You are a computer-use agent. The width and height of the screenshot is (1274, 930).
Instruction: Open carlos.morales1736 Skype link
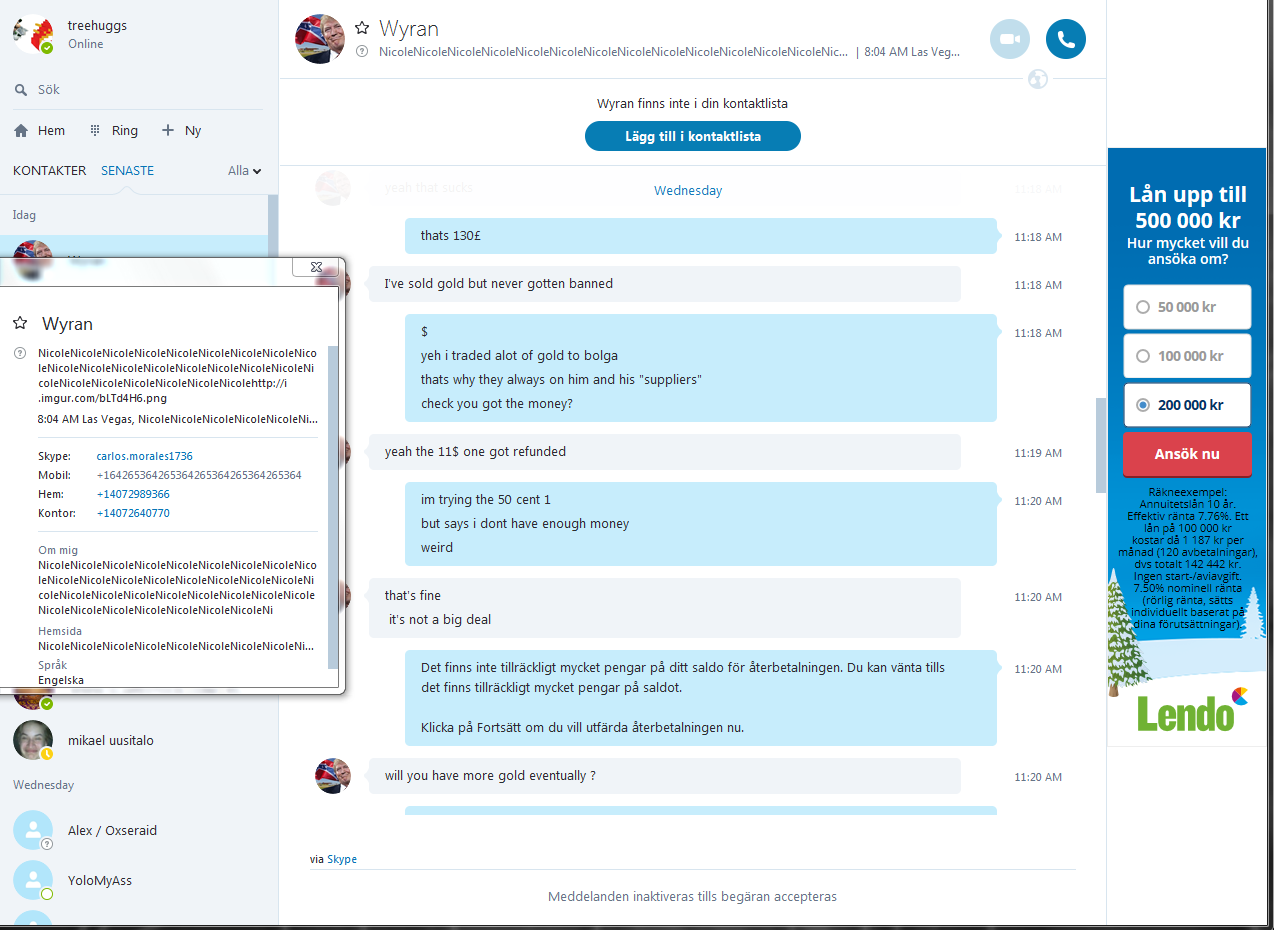[x=145, y=456]
